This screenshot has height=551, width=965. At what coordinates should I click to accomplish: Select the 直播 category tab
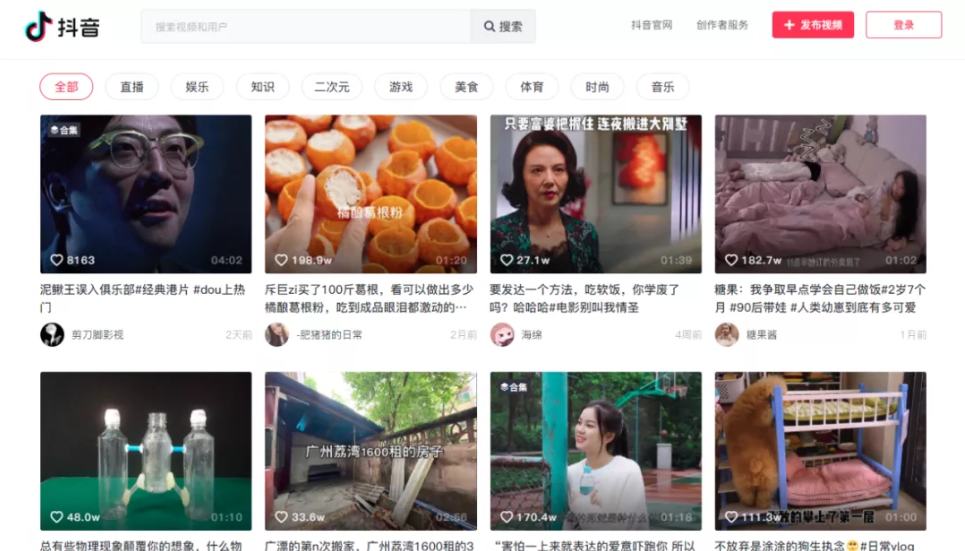point(132,87)
